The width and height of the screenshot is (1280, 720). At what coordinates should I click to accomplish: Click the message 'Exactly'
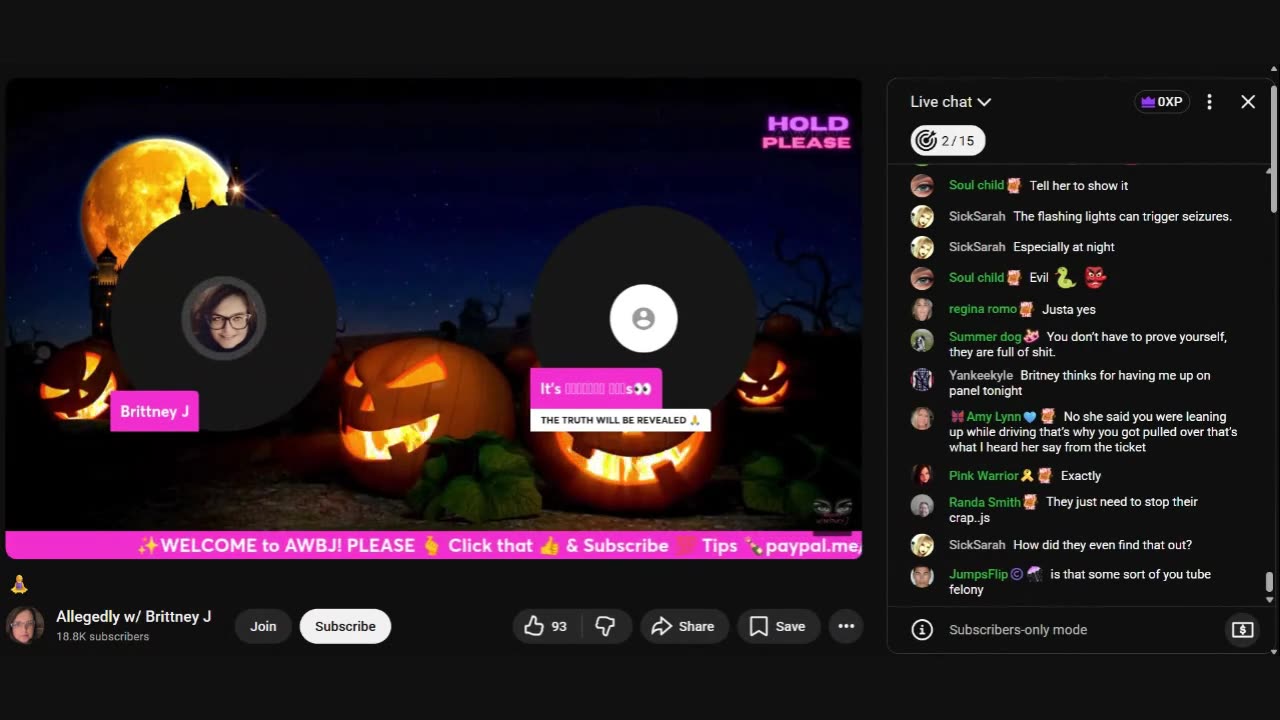click(x=1081, y=476)
